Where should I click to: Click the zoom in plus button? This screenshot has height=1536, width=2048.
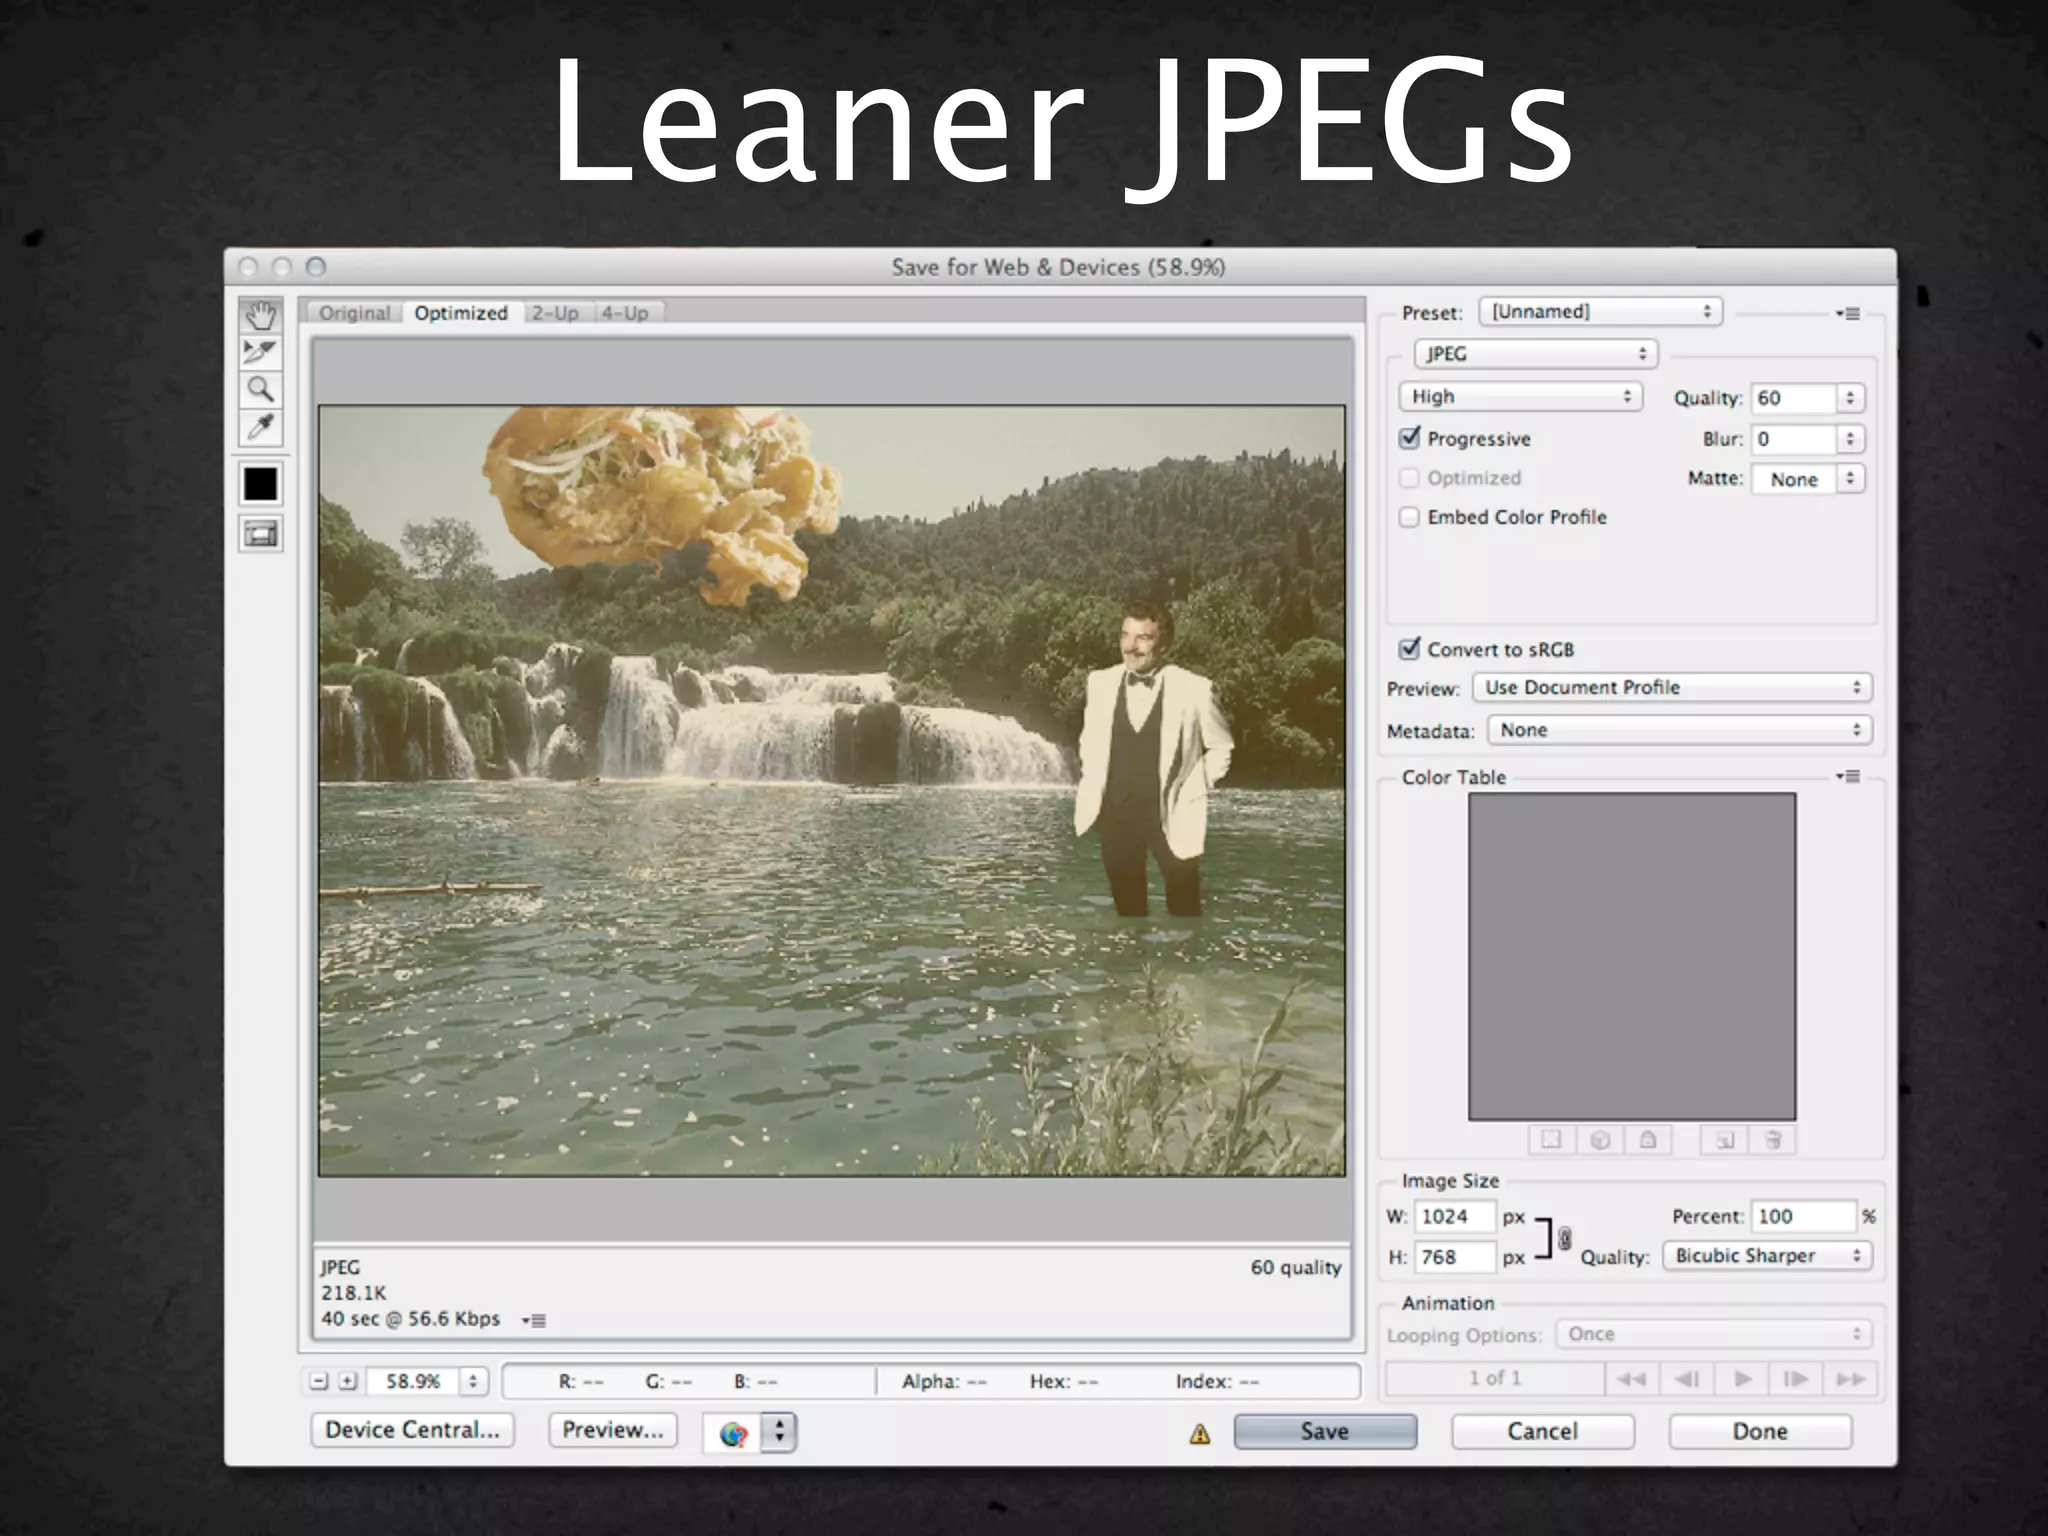tap(347, 1381)
